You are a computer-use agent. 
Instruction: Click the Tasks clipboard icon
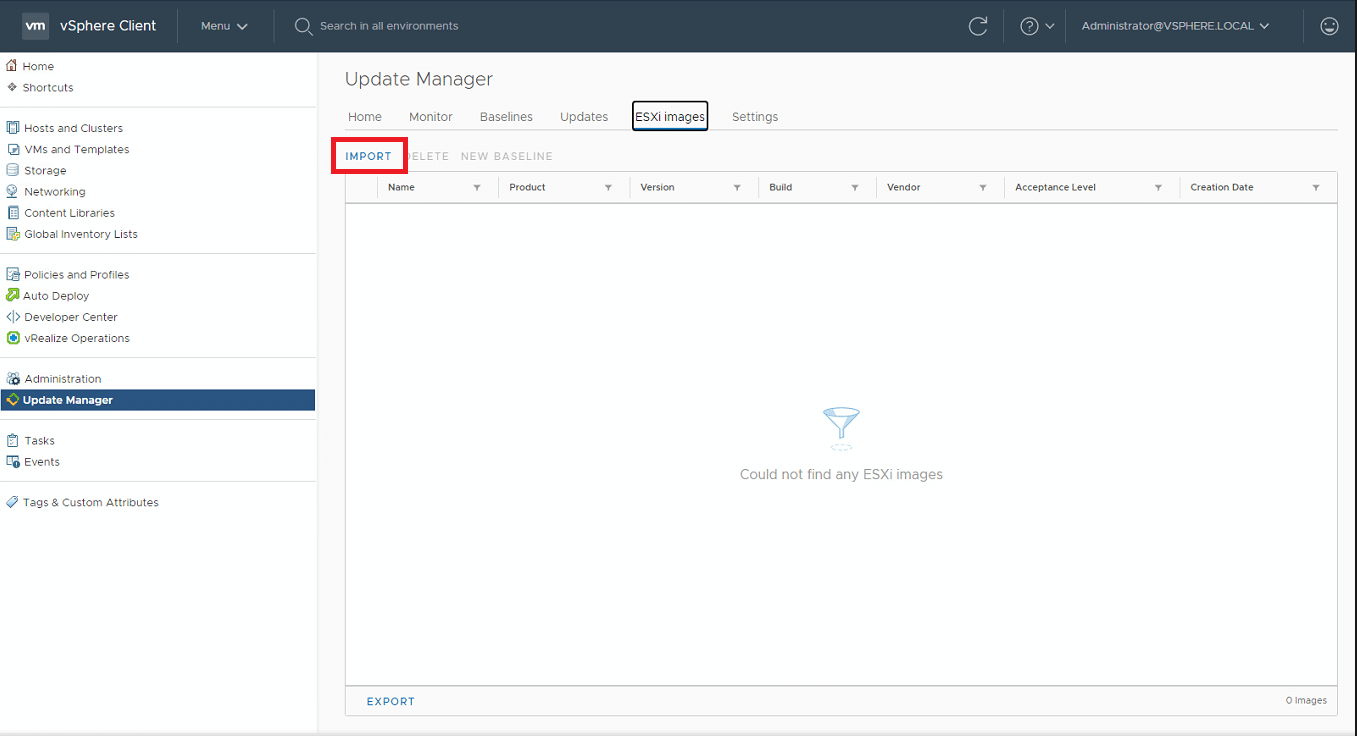(x=13, y=440)
